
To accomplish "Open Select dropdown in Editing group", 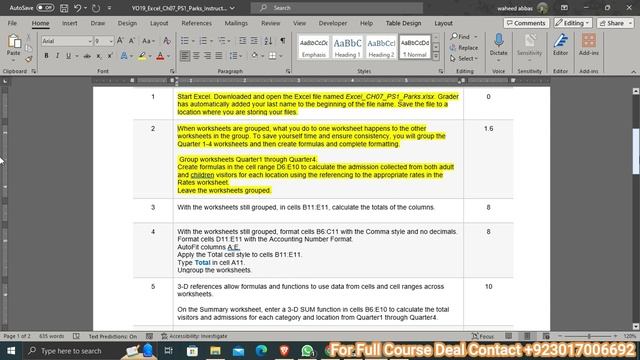I will point(464,59).
